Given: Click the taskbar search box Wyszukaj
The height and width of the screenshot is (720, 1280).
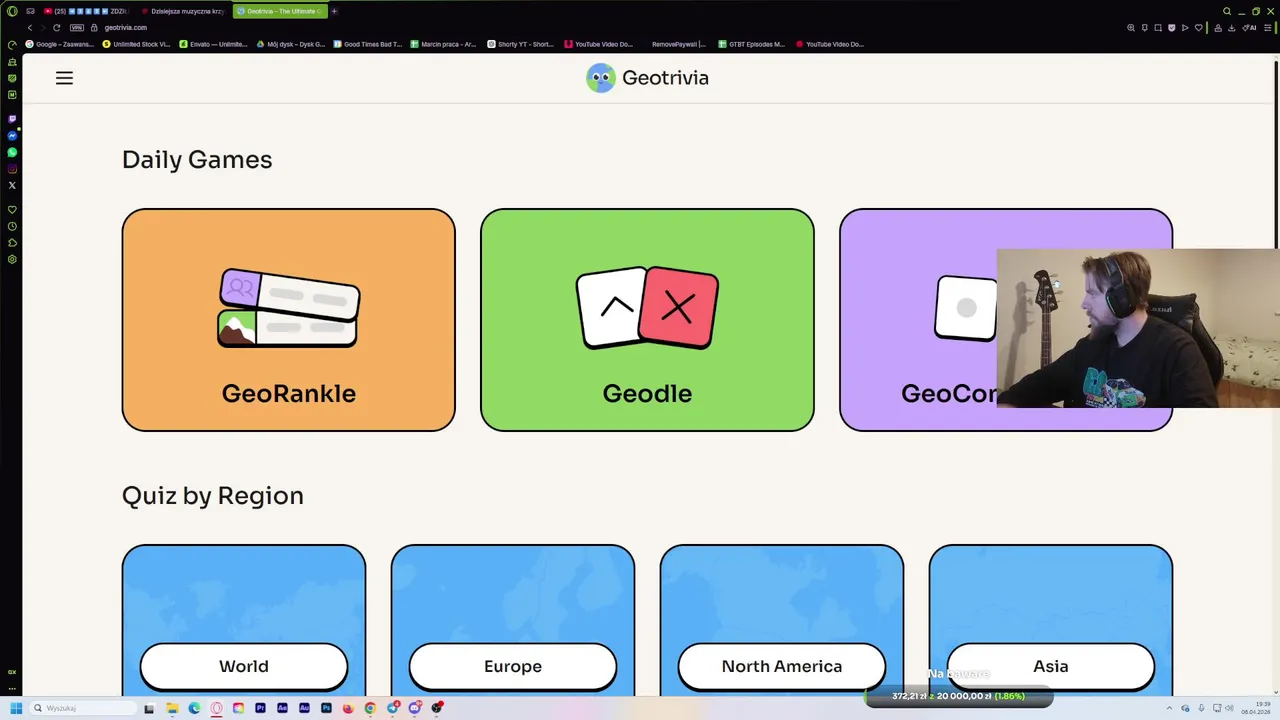Looking at the screenshot, I should click(83, 708).
